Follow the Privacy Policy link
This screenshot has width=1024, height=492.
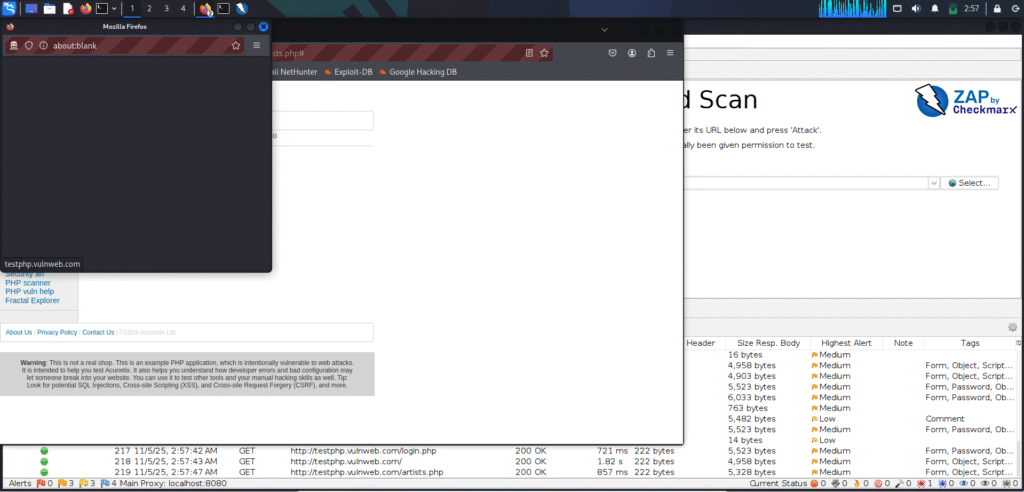(x=57, y=332)
